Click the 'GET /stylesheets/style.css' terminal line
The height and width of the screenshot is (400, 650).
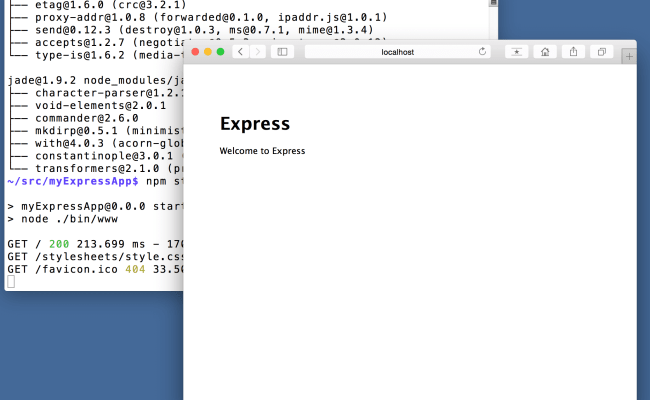(95, 257)
